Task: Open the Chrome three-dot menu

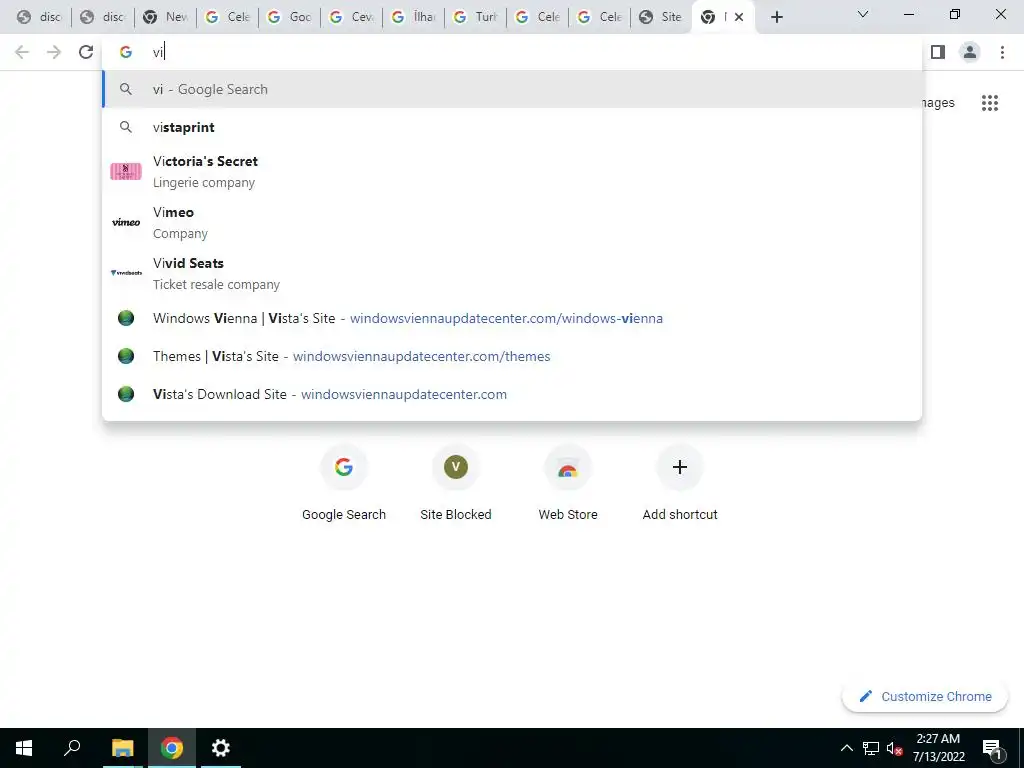Action: pos(1002,52)
